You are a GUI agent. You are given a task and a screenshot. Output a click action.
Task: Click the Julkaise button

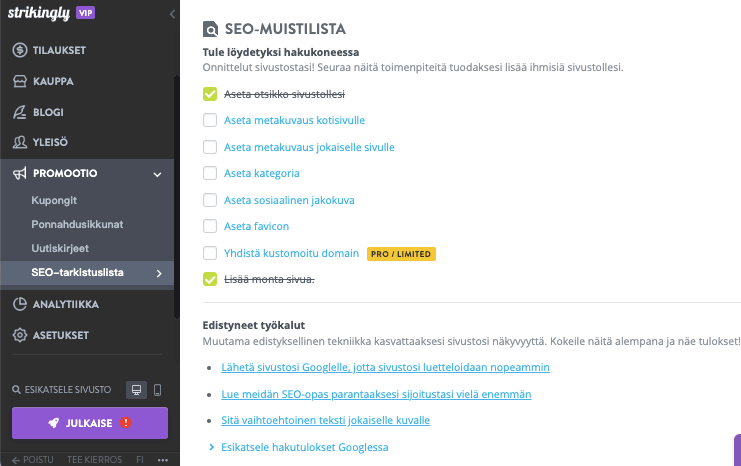[x=90, y=423]
